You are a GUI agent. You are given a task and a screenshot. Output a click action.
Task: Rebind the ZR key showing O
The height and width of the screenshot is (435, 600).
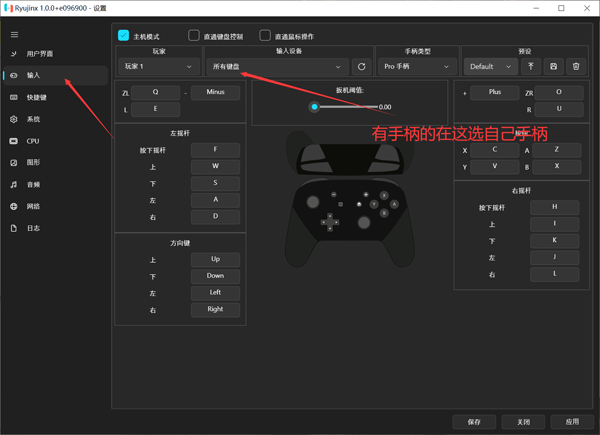pyautogui.click(x=559, y=93)
